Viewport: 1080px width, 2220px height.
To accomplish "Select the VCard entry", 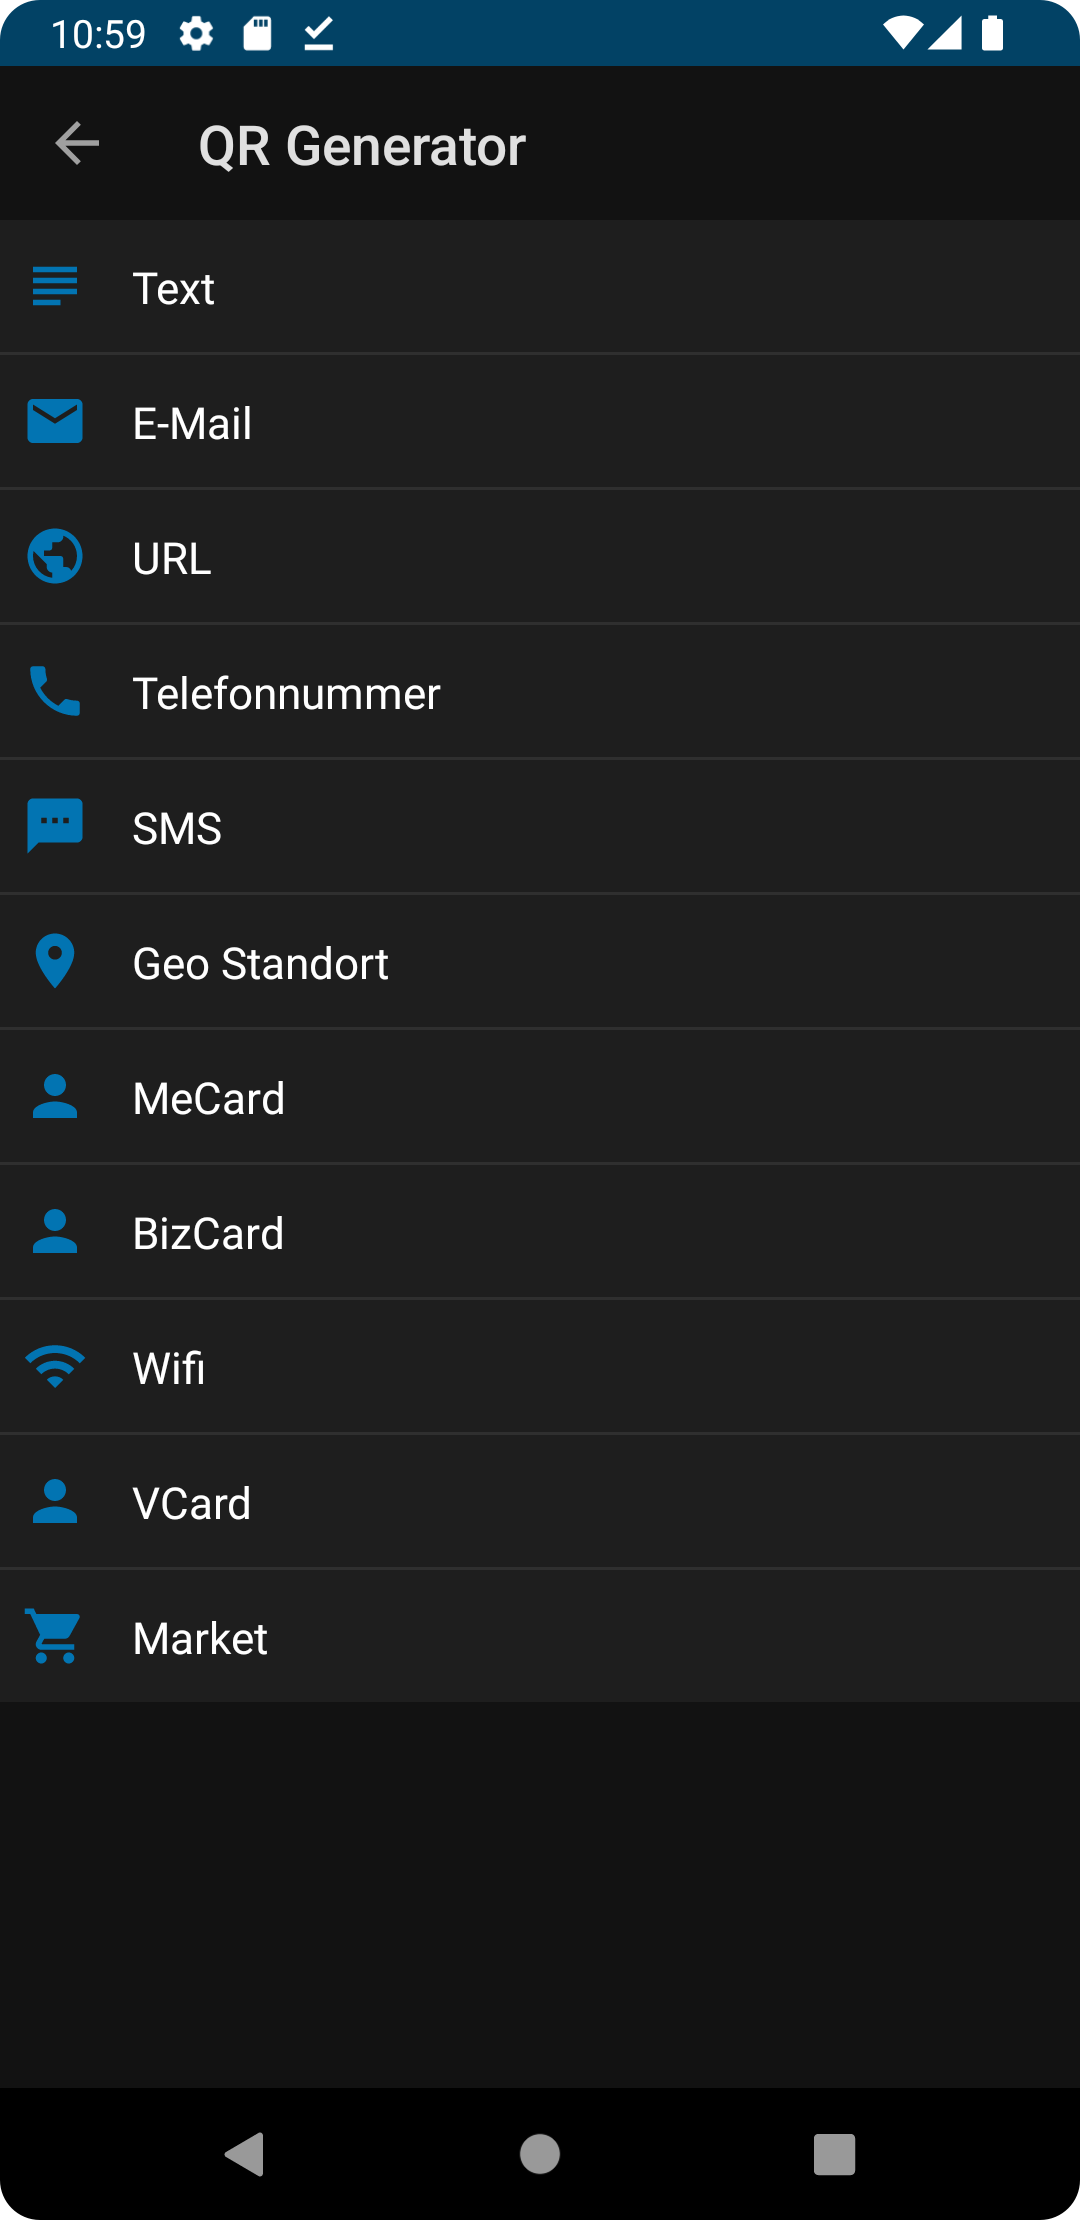I will click(x=540, y=1503).
